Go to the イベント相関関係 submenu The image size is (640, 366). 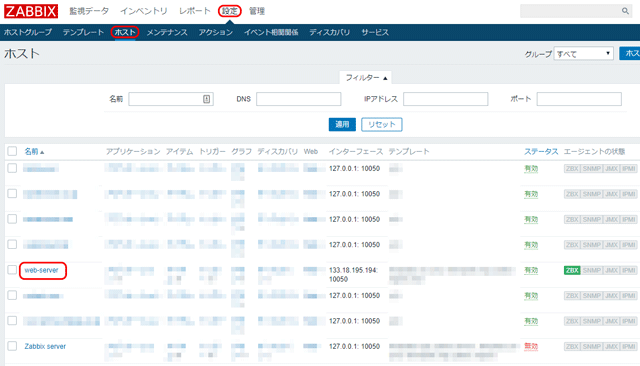click(271, 32)
